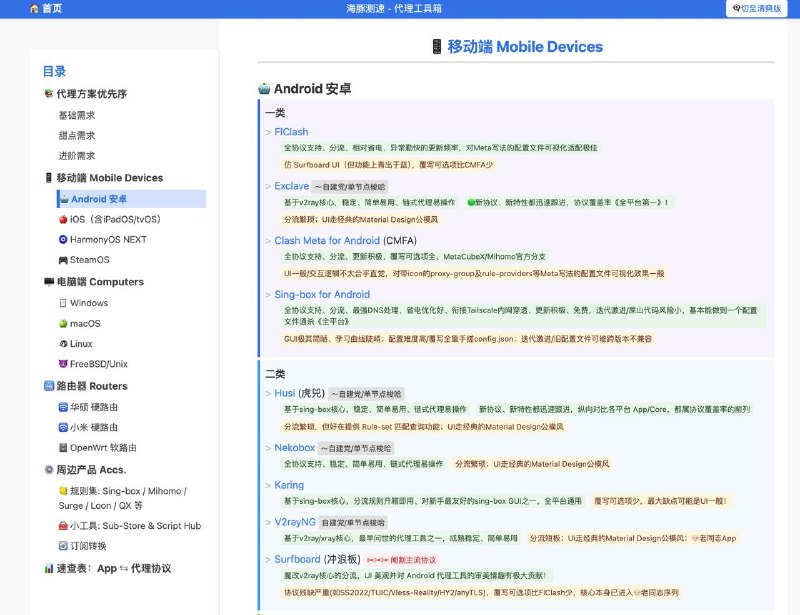Open Sing-box for Android link
The height and width of the screenshot is (615, 800).
tap(322, 294)
